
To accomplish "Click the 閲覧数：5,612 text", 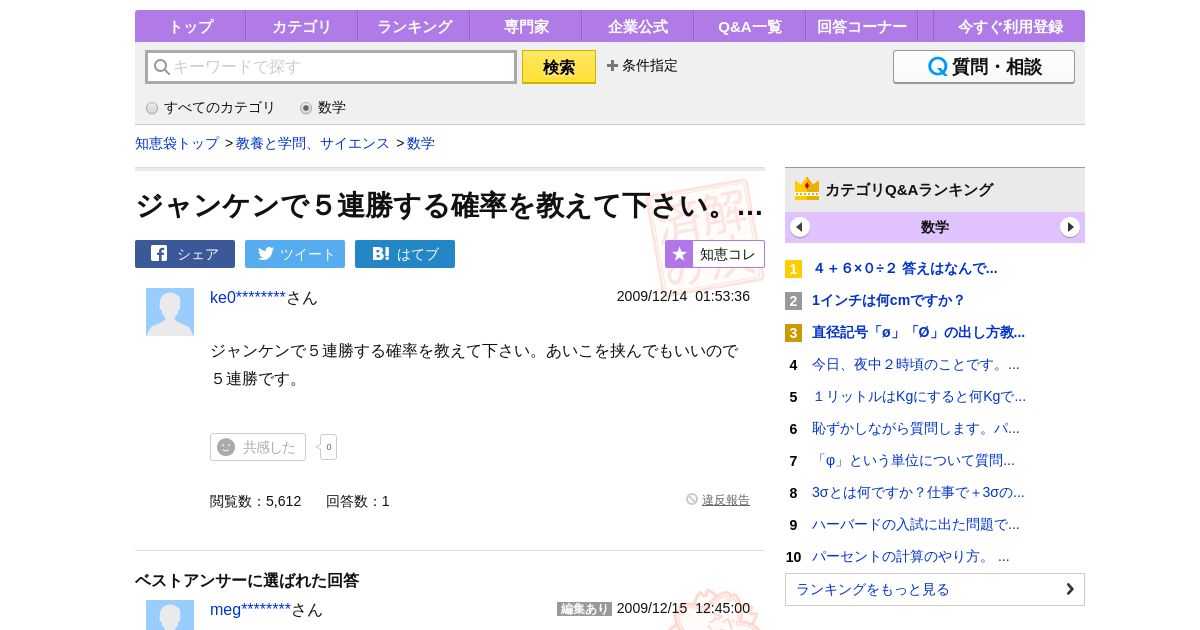I will (x=255, y=501).
